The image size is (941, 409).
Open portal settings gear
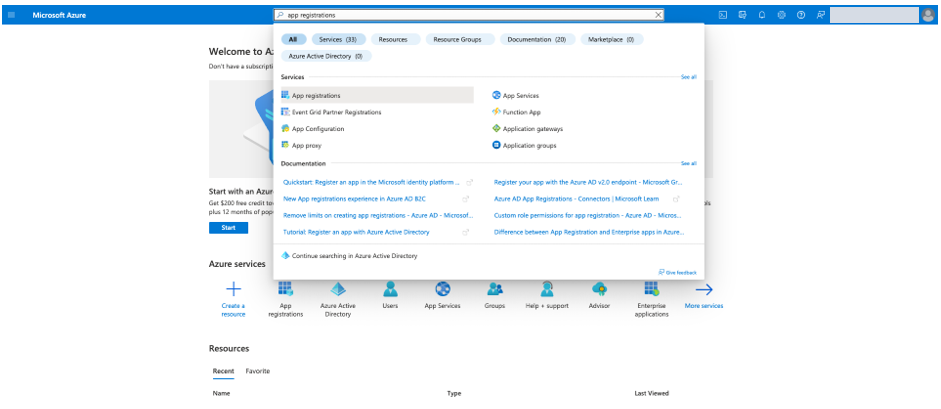(x=781, y=15)
